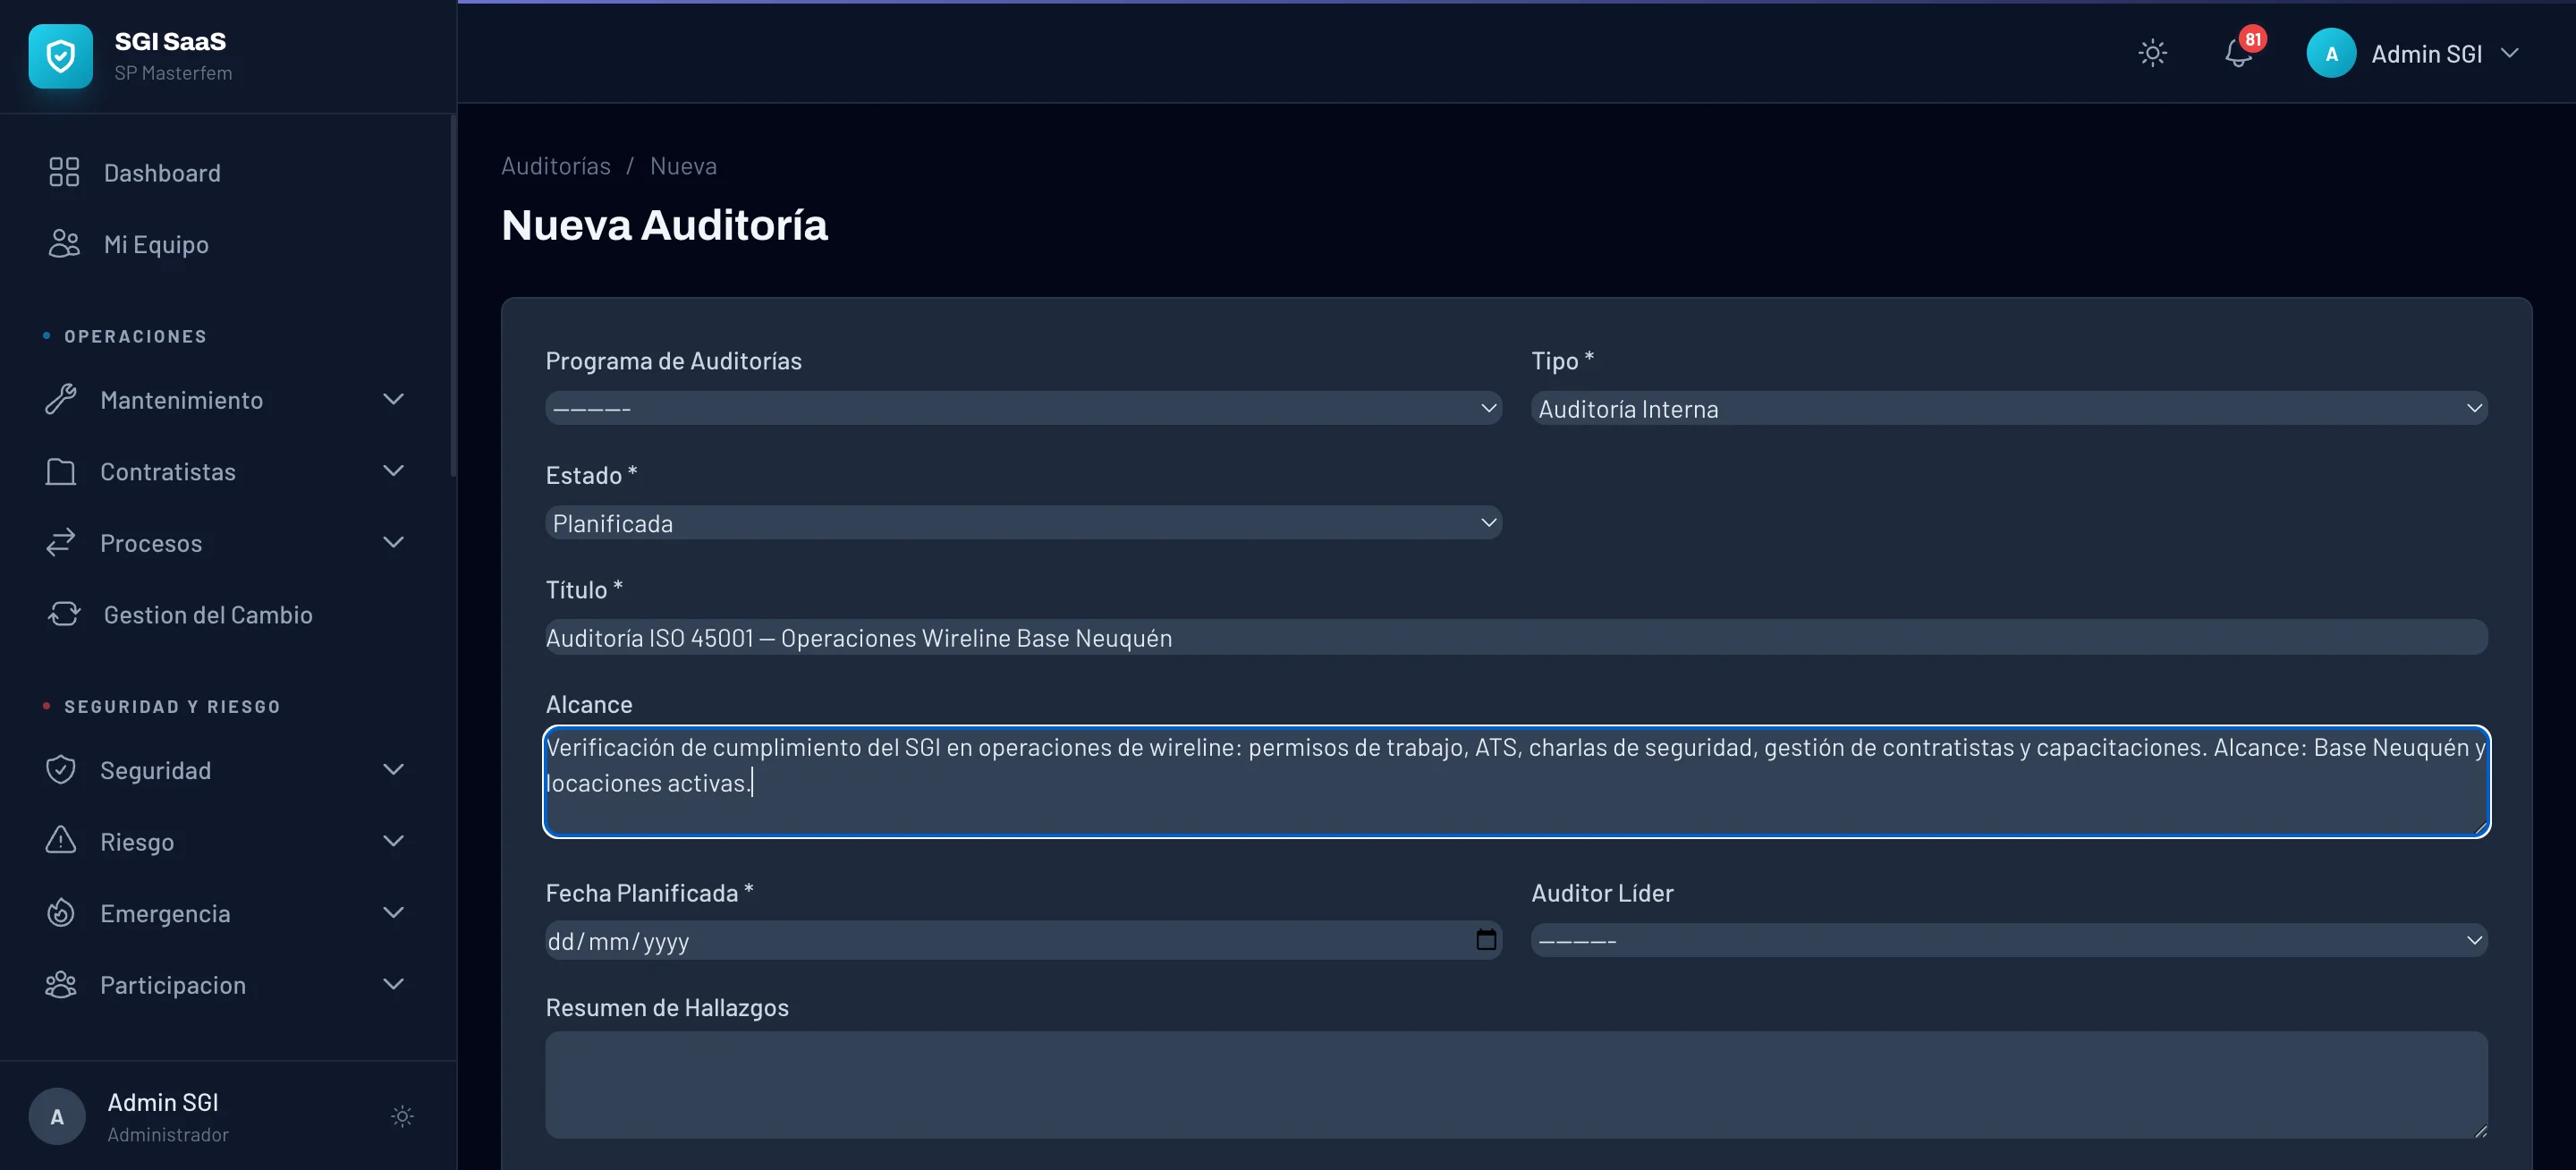The image size is (2576, 1170).
Task: Open the Estado dropdown set to Planificada
Action: (x=1022, y=521)
